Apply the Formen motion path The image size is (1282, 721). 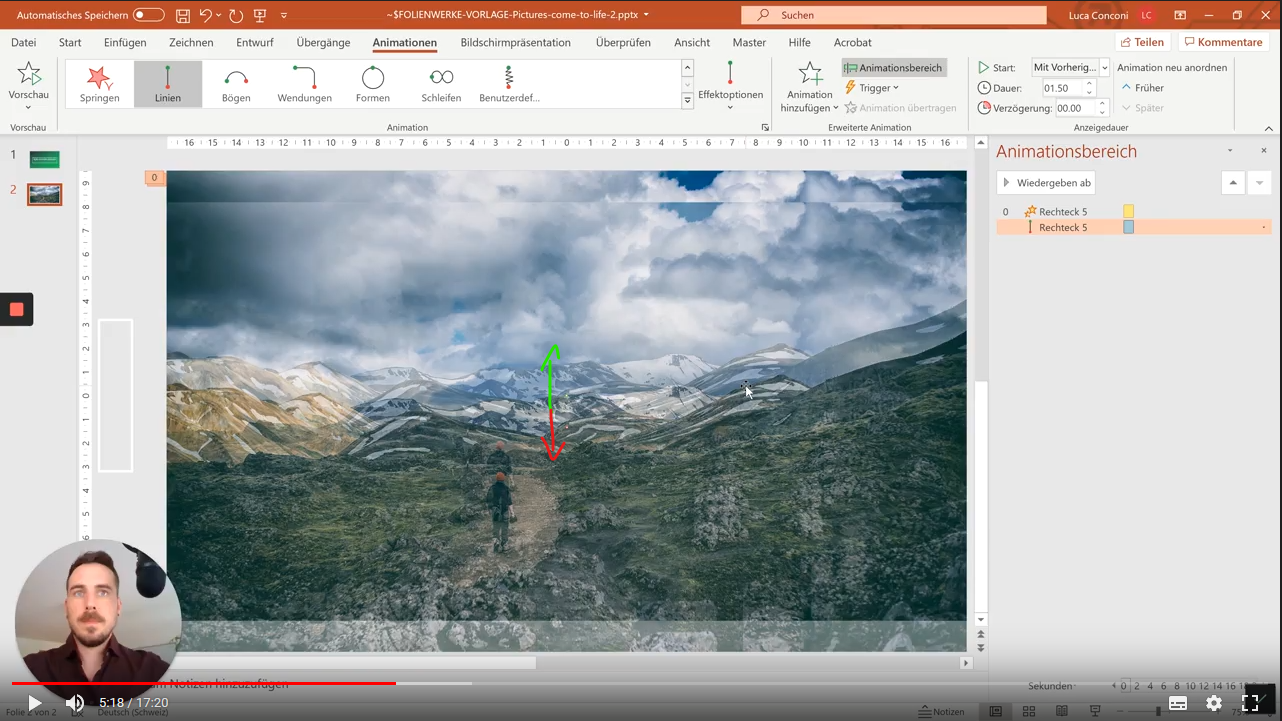[373, 84]
